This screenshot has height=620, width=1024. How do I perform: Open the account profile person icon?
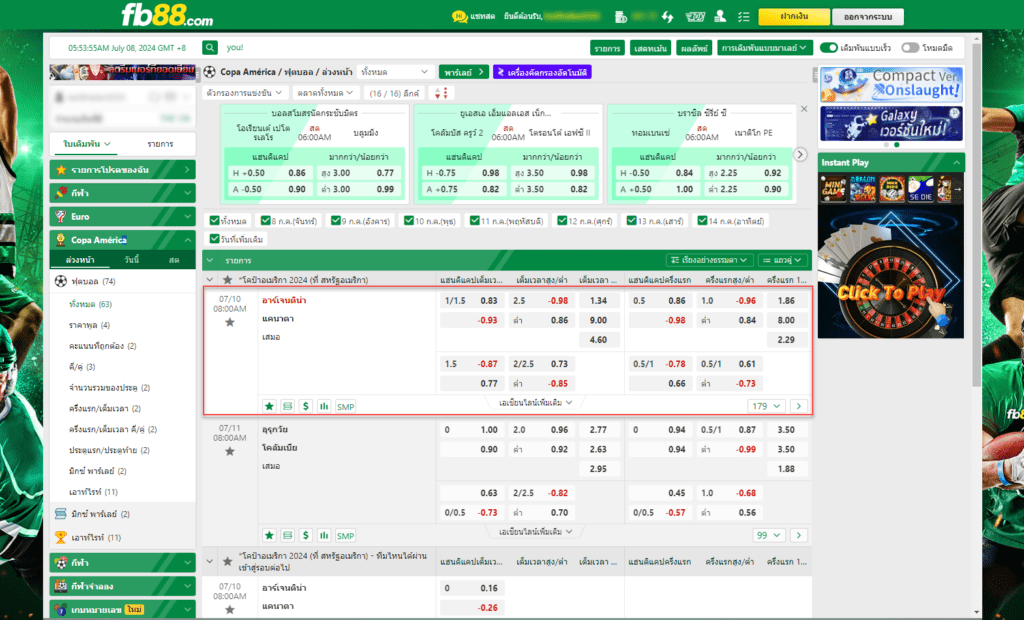720,16
